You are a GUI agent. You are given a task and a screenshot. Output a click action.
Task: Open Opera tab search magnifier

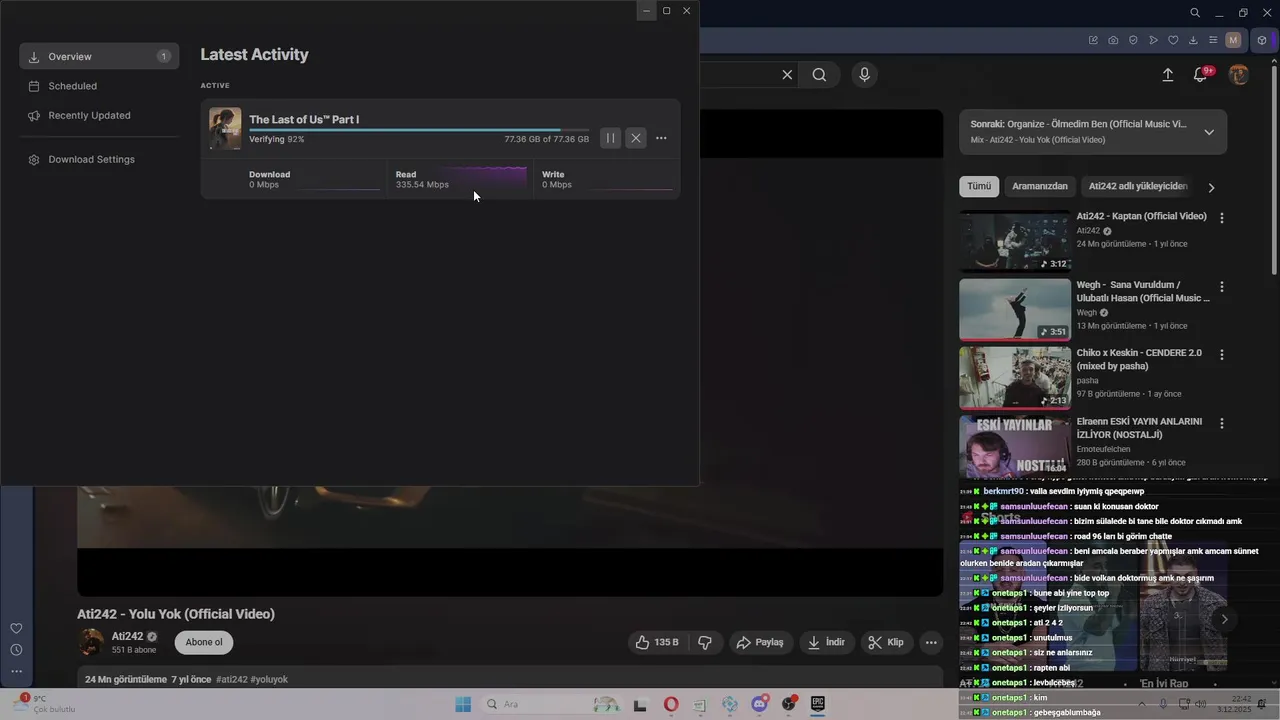[1195, 13]
